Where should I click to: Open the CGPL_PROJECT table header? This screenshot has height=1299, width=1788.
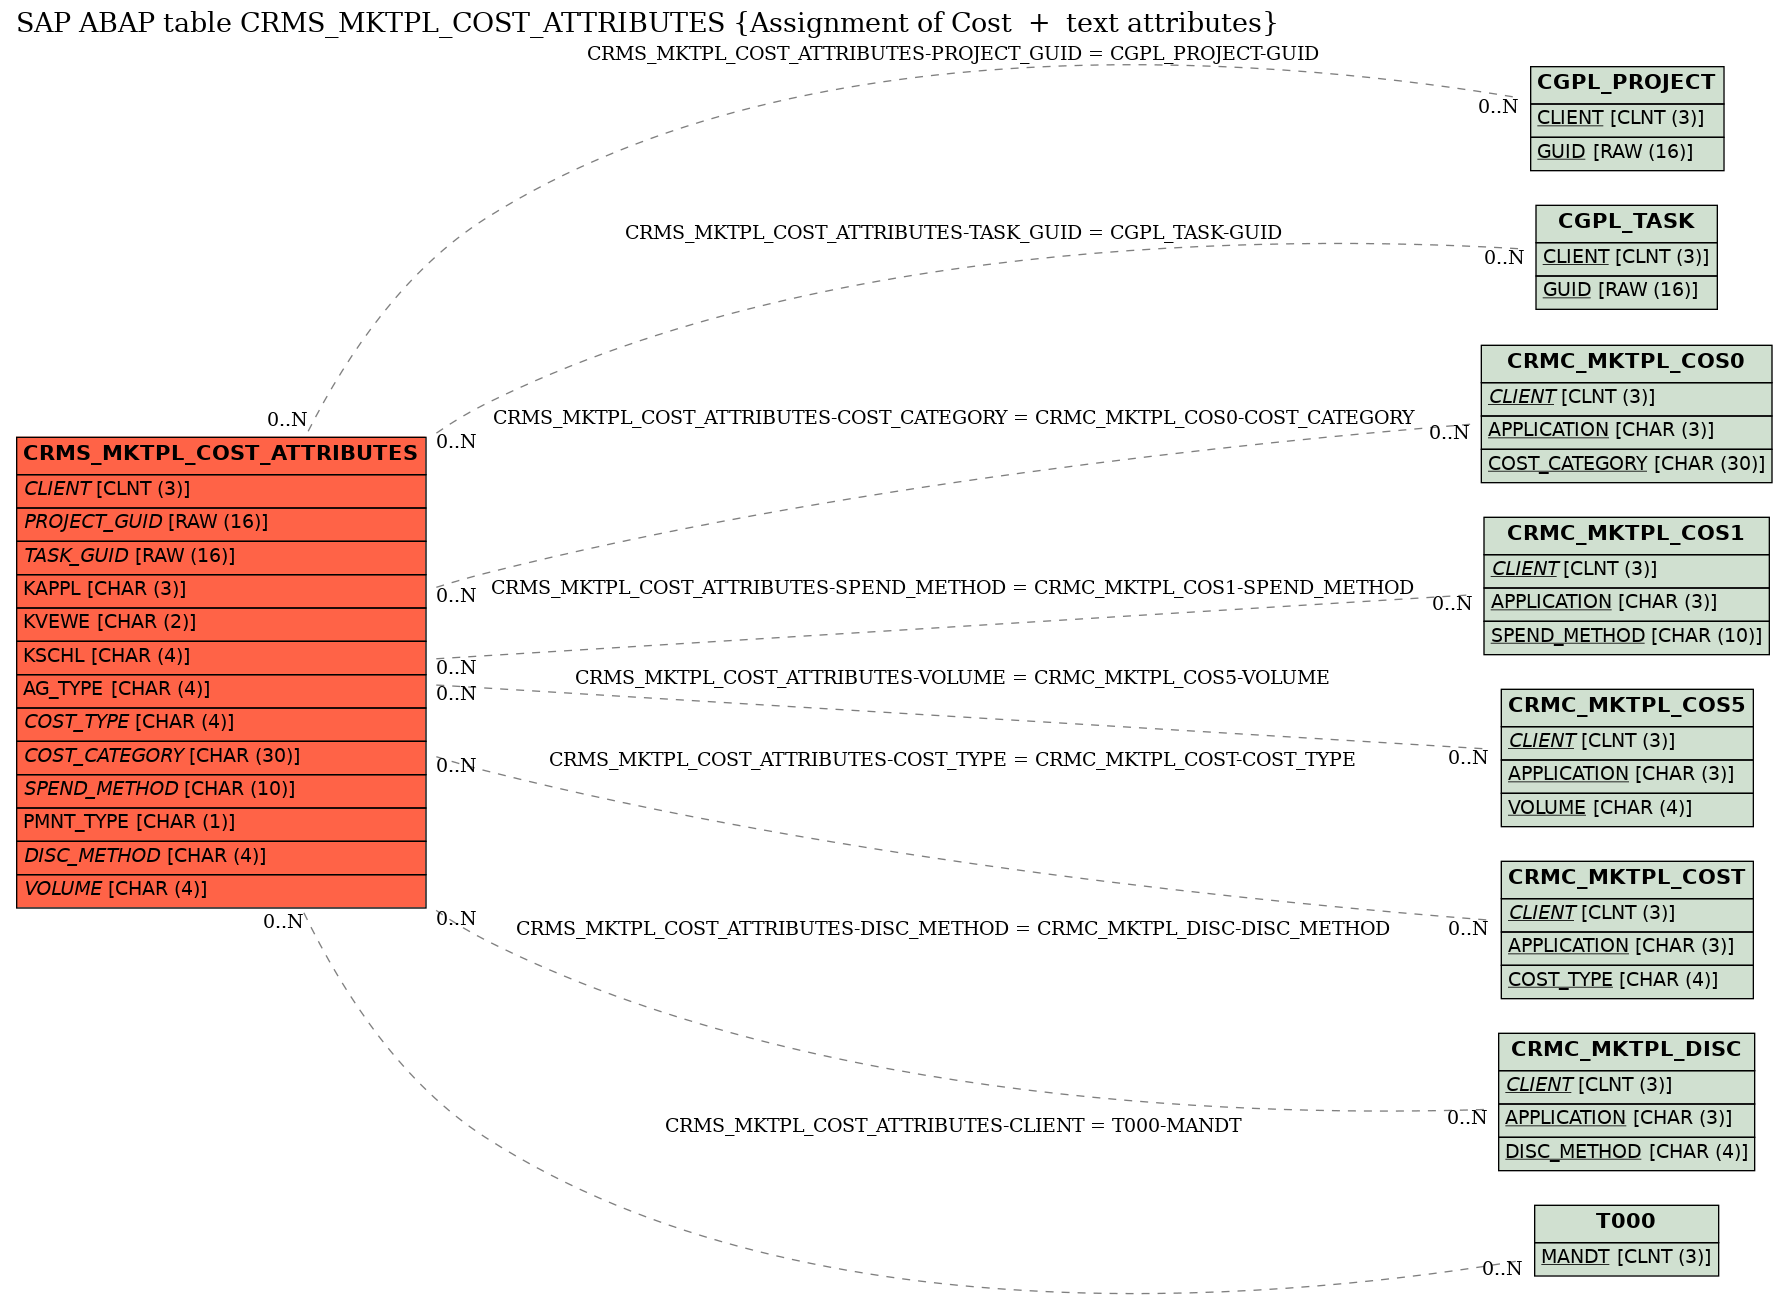pyautogui.click(x=1627, y=84)
